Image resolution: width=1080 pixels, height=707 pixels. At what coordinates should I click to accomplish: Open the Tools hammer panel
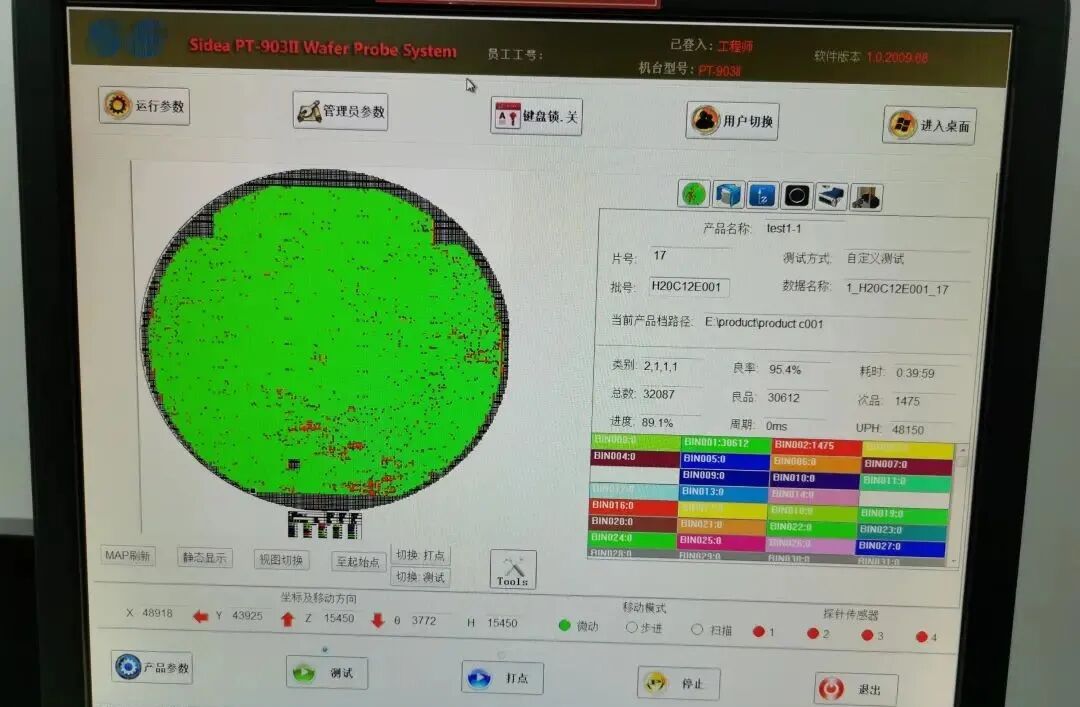coord(511,568)
